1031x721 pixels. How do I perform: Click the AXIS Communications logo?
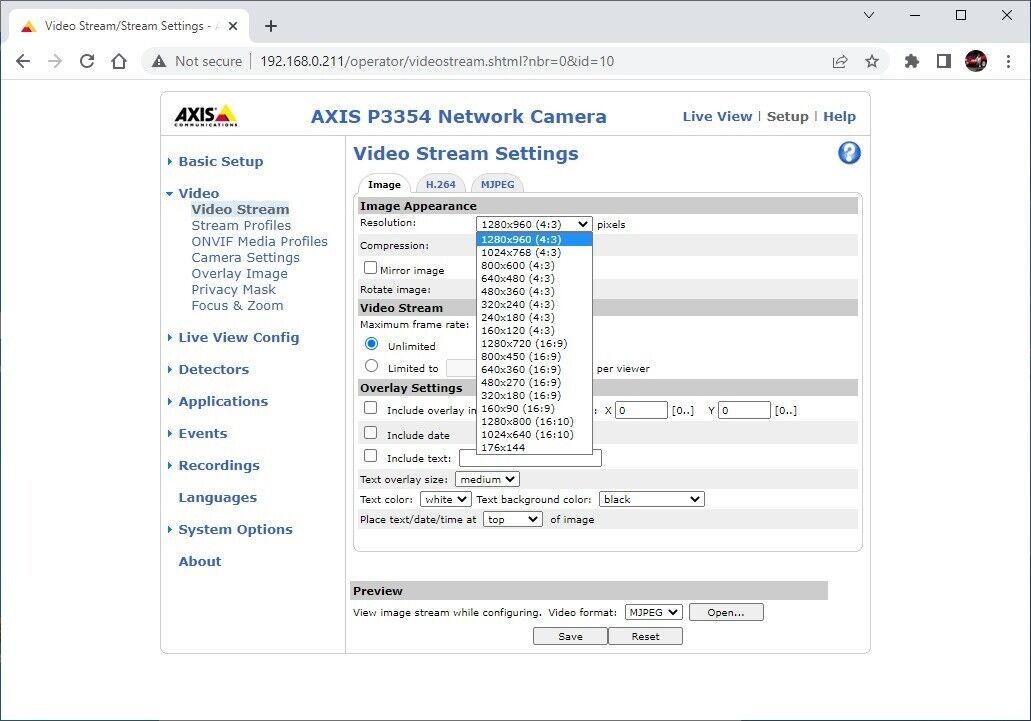point(206,116)
